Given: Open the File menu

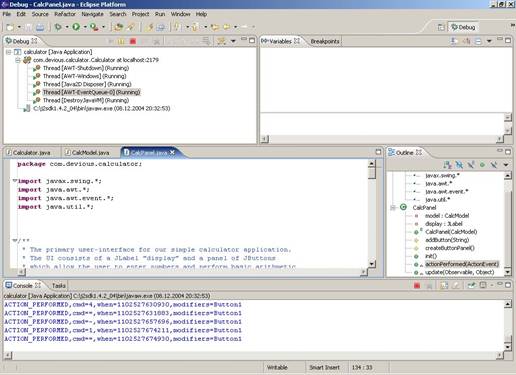Looking at the screenshot, I should [7, 14].
